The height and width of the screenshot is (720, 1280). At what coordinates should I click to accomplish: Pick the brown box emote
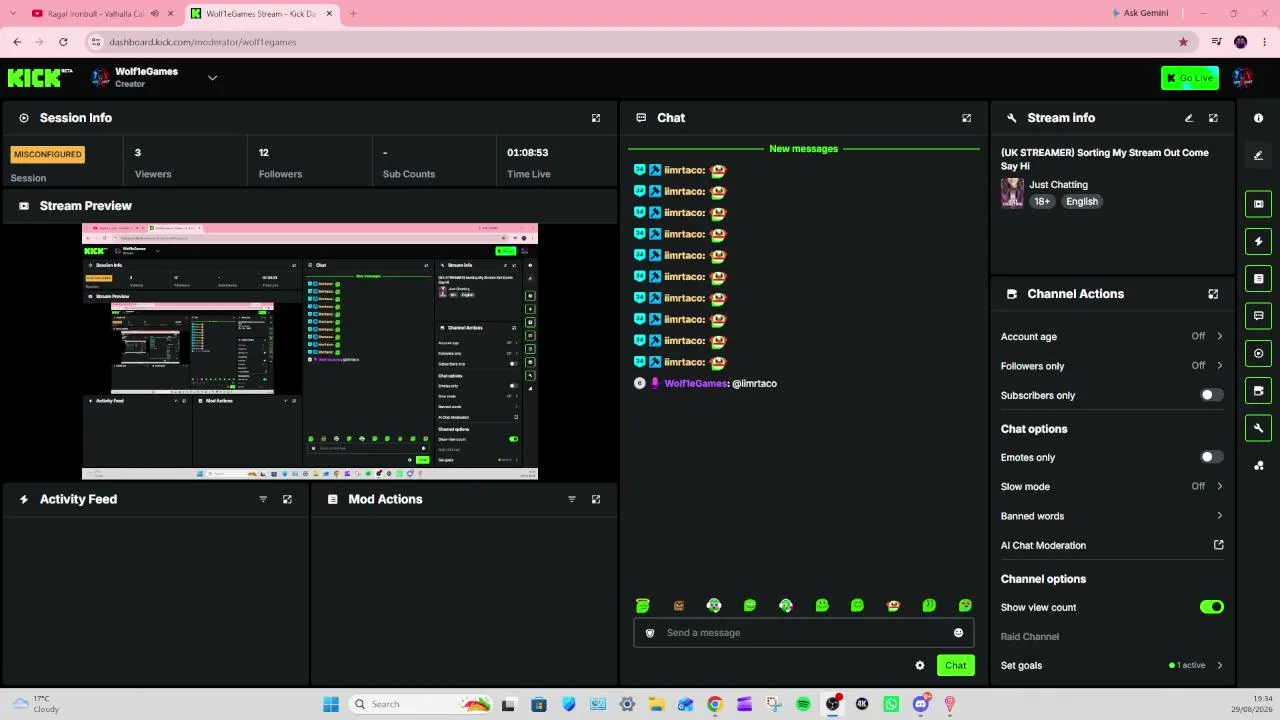(679, 605)
